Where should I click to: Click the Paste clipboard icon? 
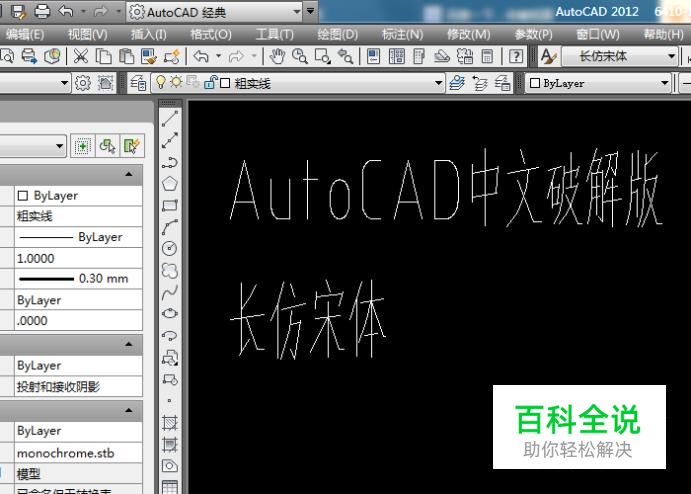tap(126, 56)
